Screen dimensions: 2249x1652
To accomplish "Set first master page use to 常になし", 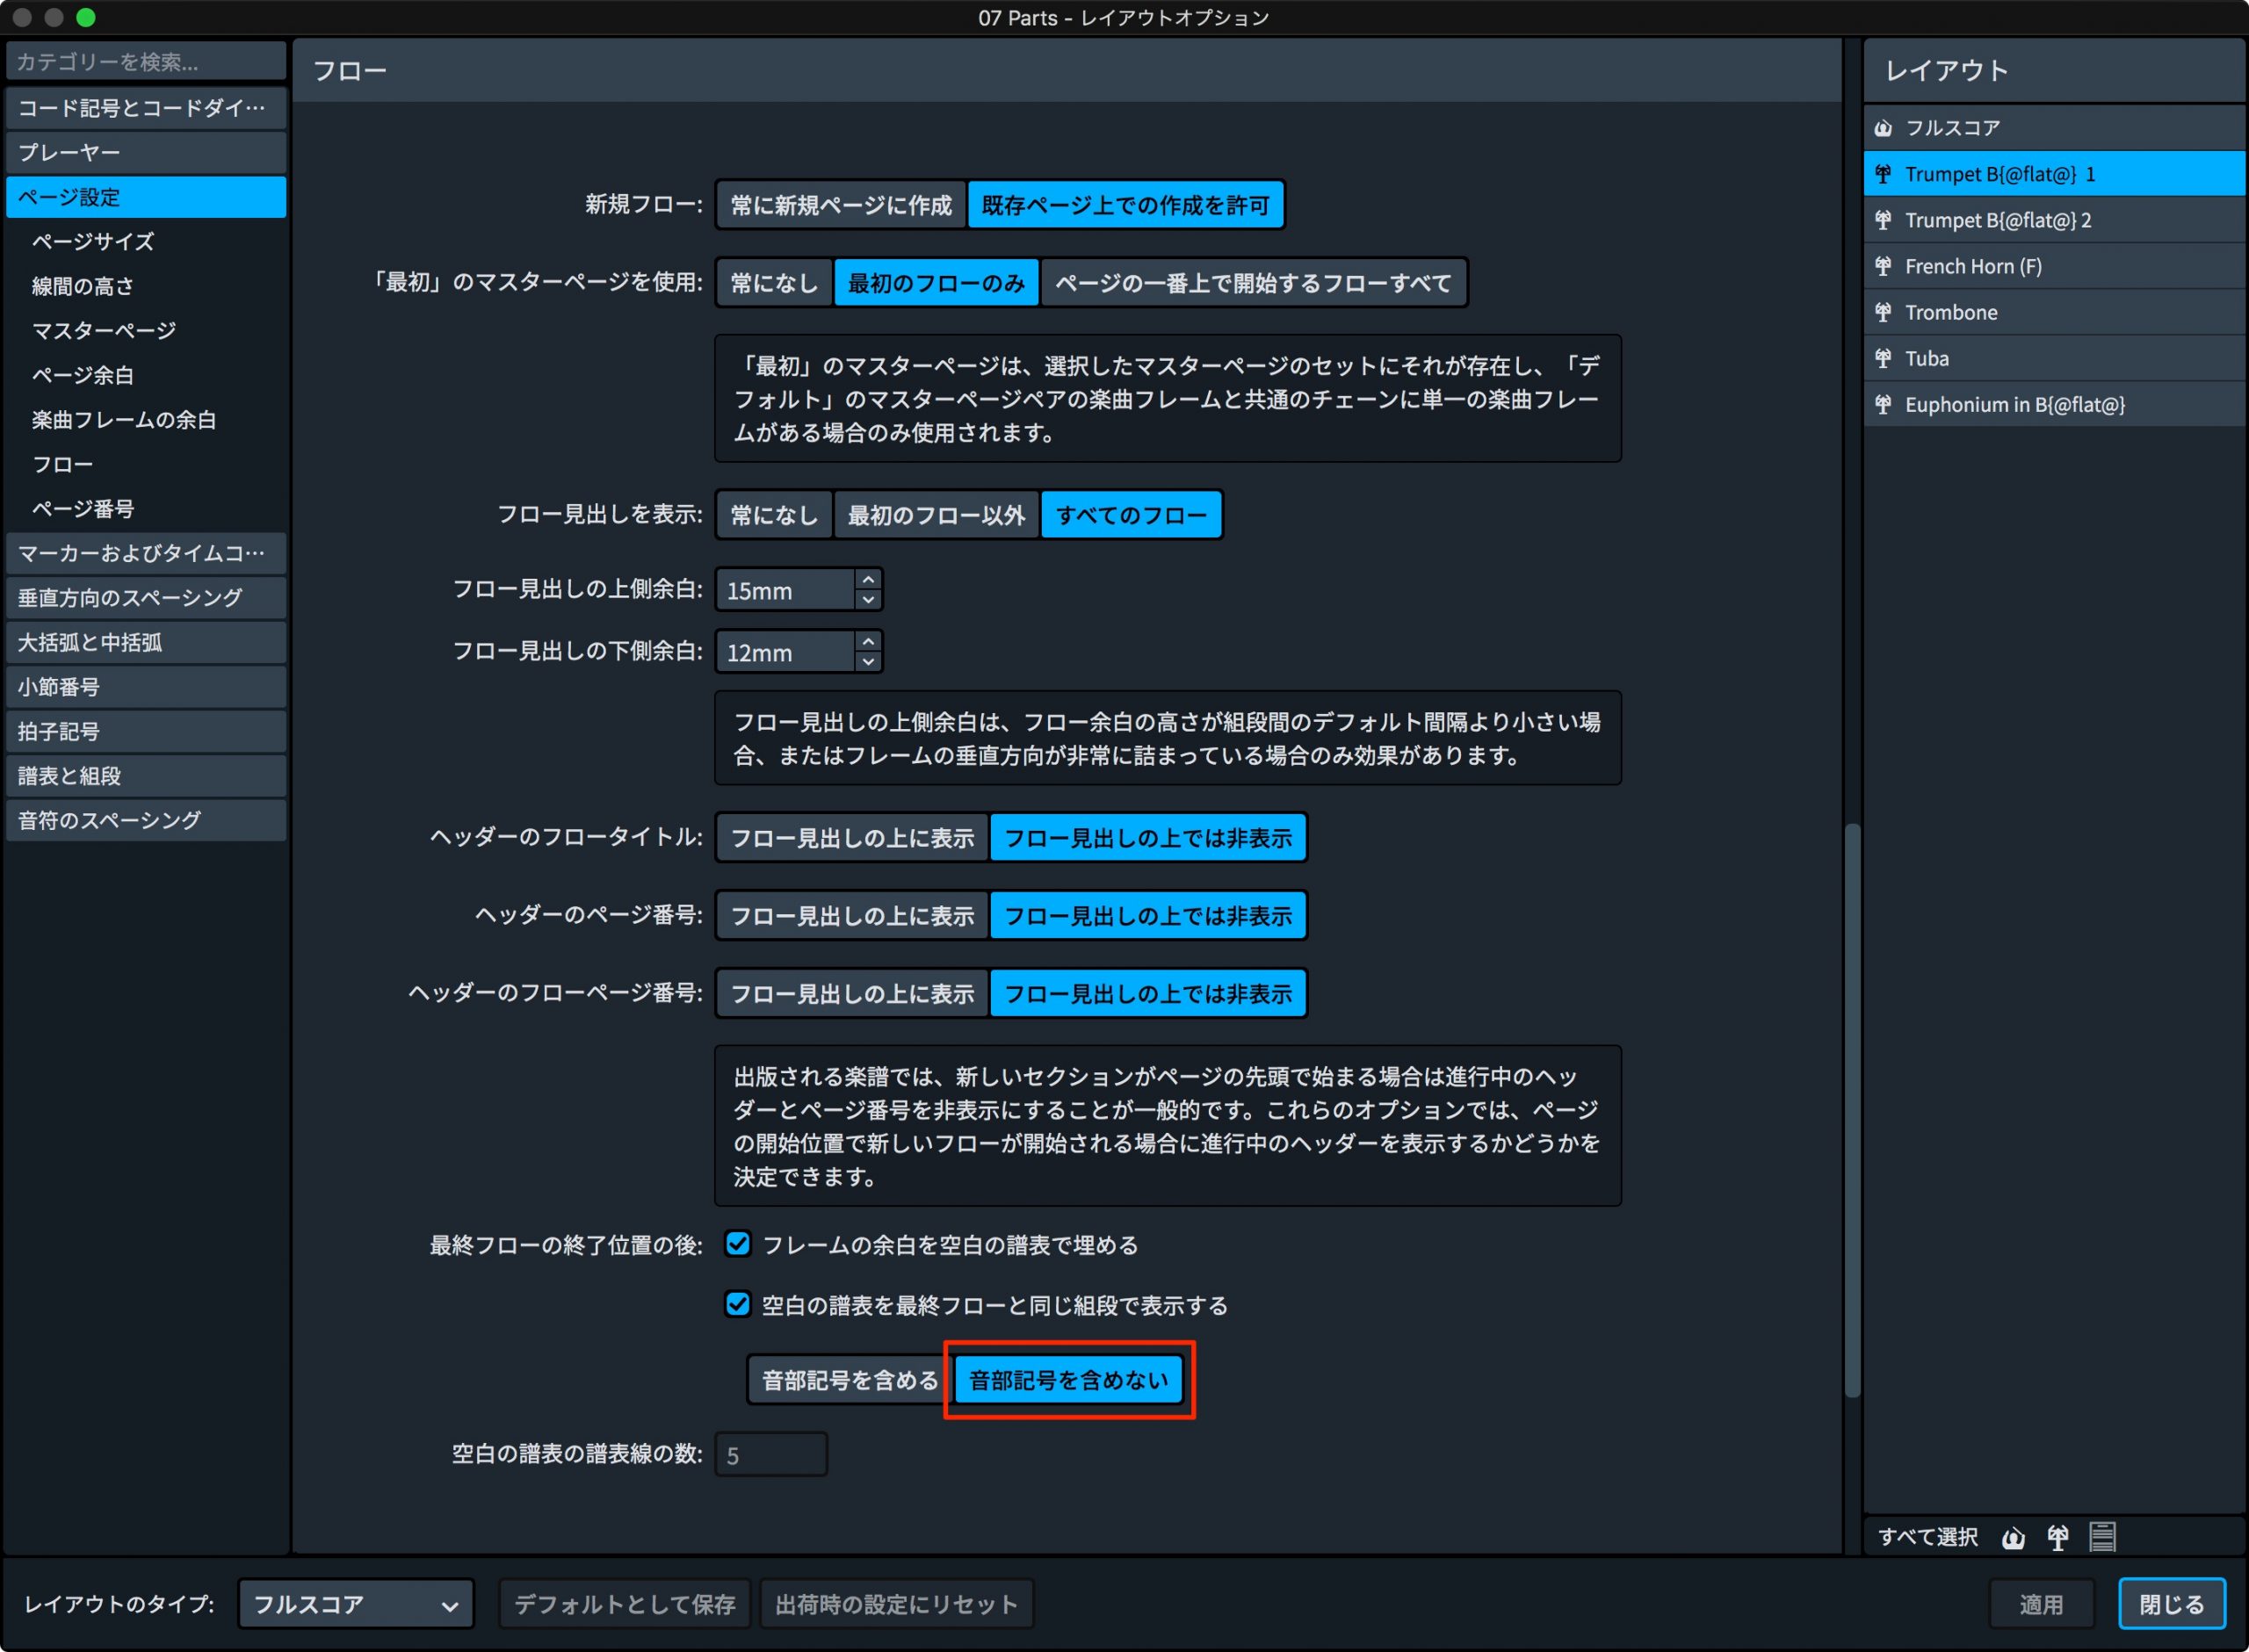I will [774, 283].
